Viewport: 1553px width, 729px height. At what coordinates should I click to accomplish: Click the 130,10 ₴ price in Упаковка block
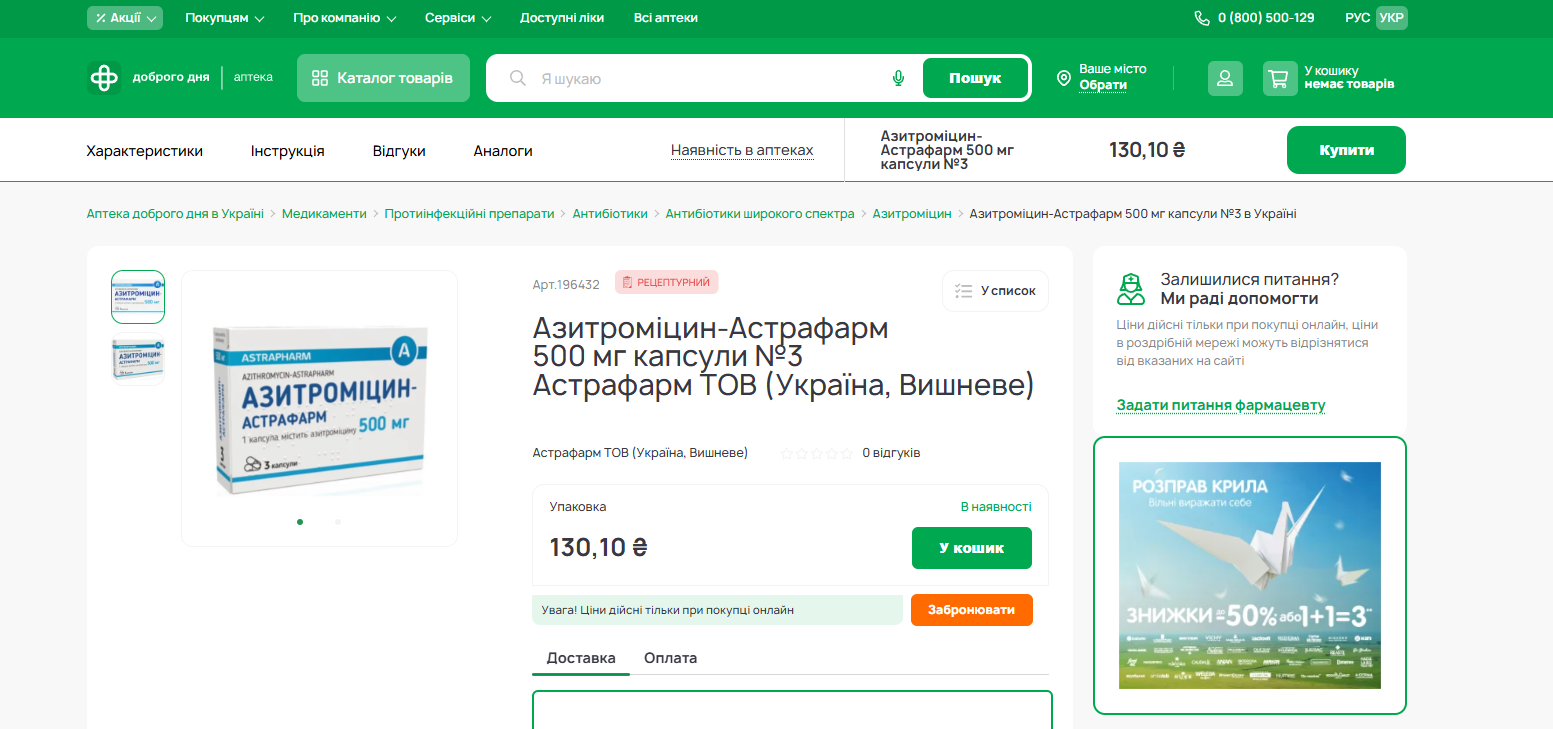599,547
